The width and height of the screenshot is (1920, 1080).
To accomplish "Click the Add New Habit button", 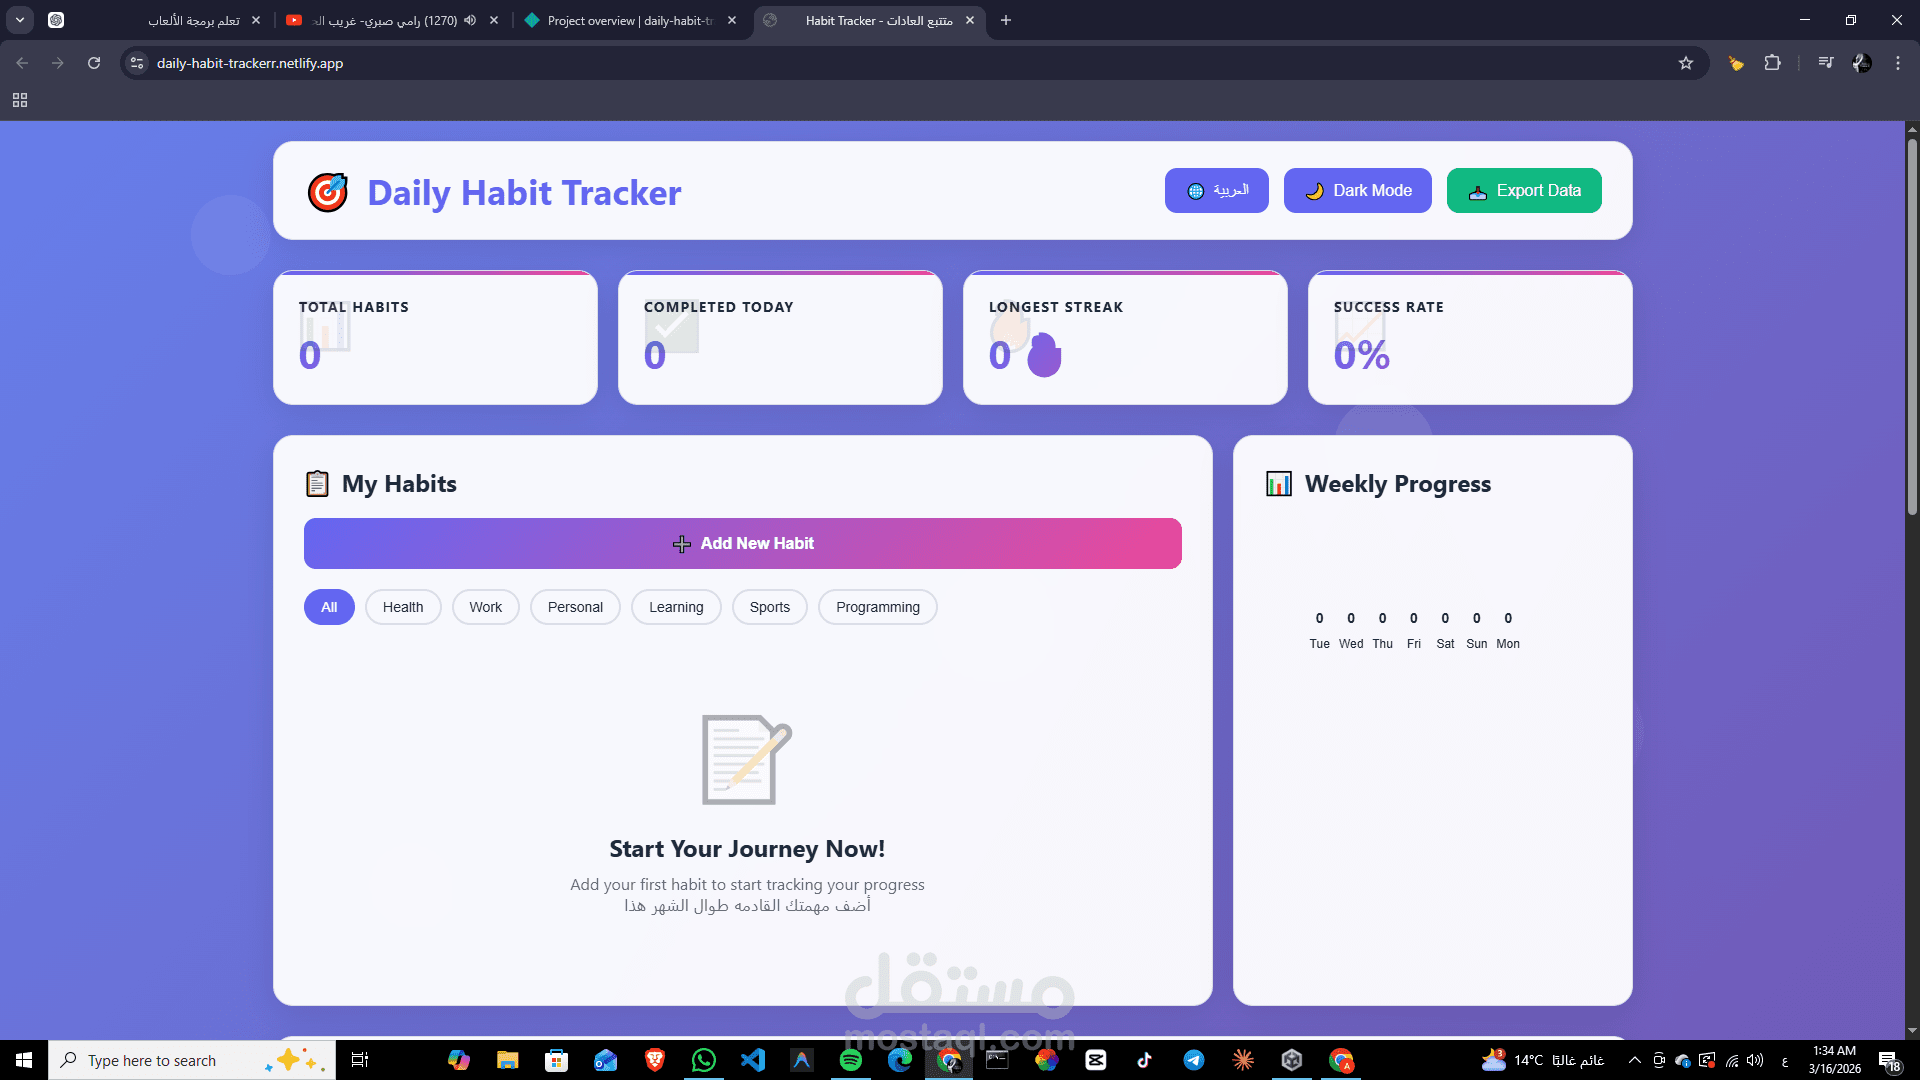I will click(x=743, y=543).
